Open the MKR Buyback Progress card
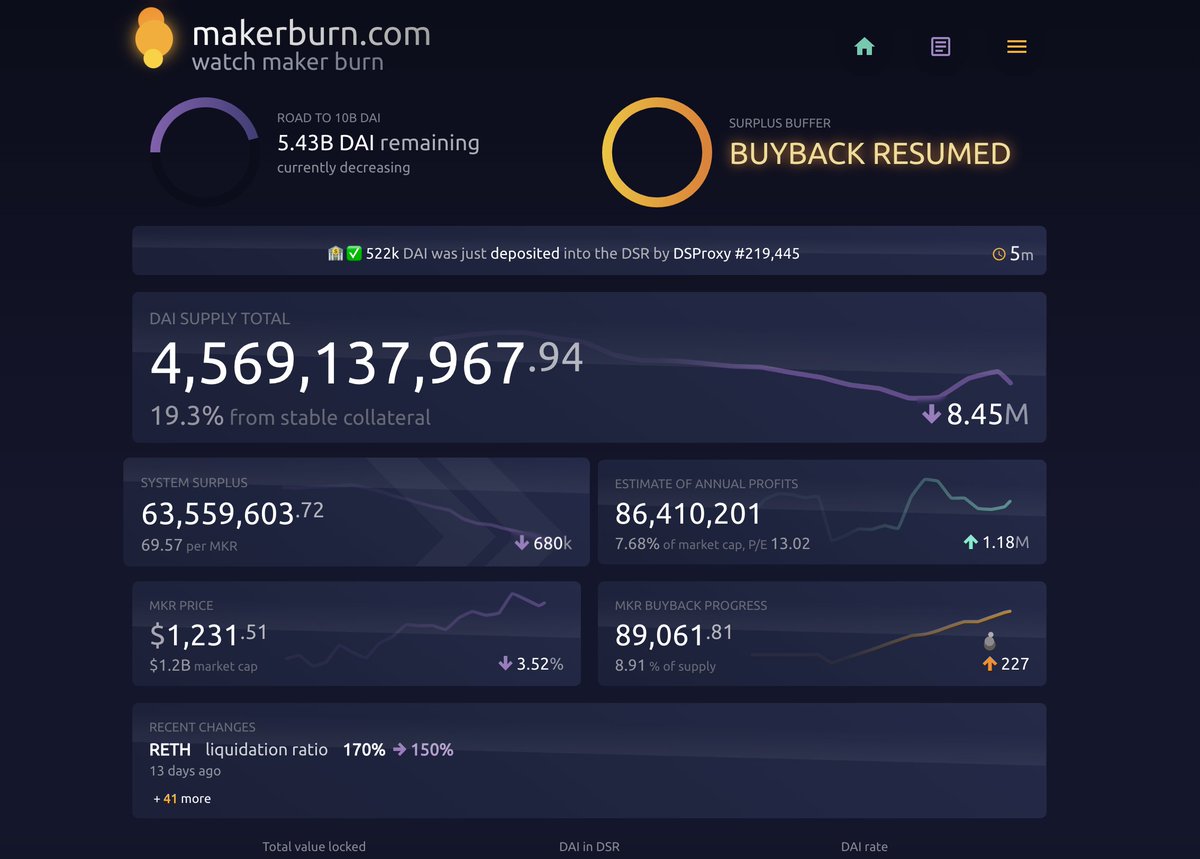Image resolution: width=1200 pixels, height=859 pixels. point(822,634)
